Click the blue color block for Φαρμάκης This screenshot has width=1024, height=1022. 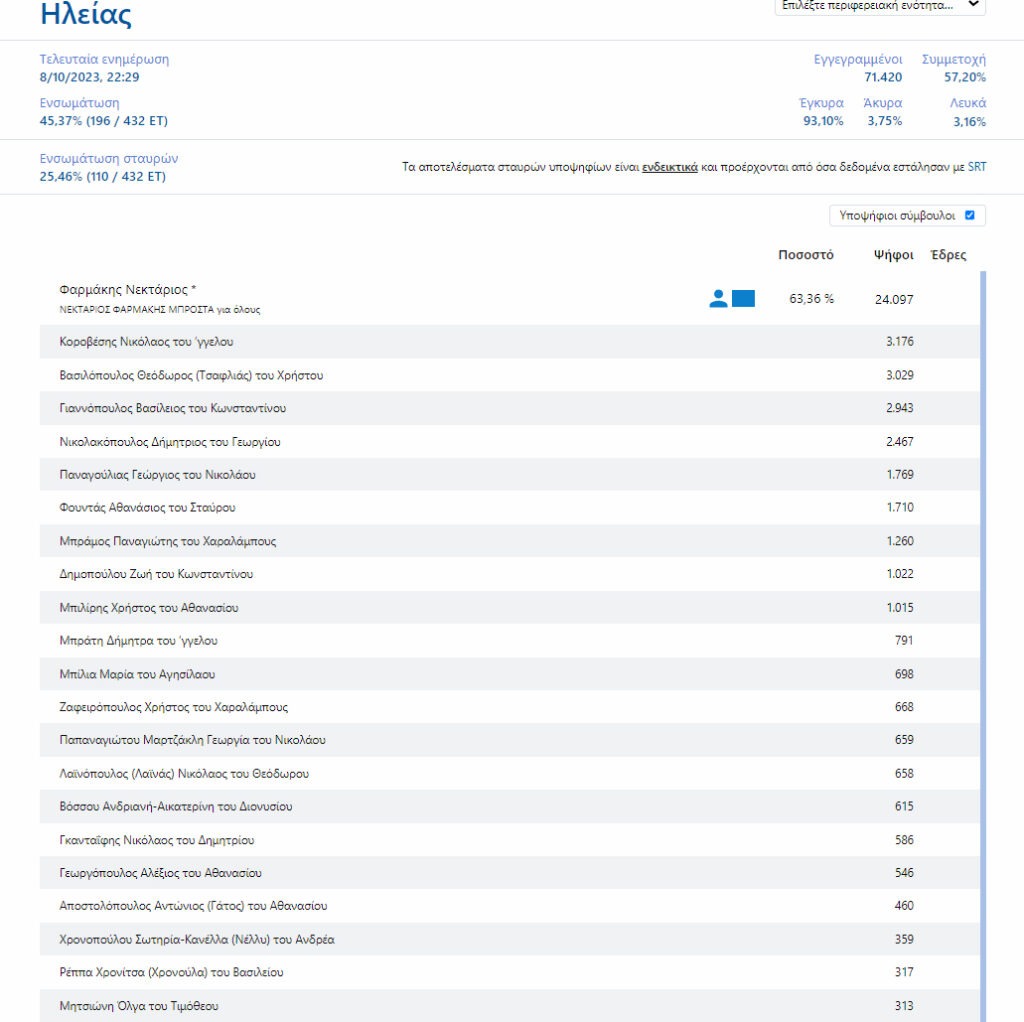click(x=743, y=298)
